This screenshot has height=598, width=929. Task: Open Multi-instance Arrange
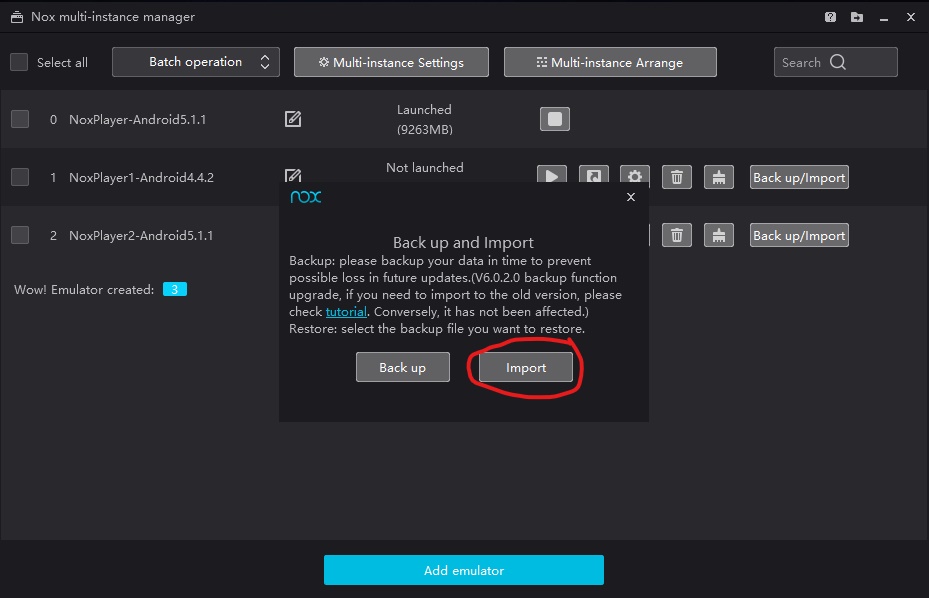click(x=610, y=62)
